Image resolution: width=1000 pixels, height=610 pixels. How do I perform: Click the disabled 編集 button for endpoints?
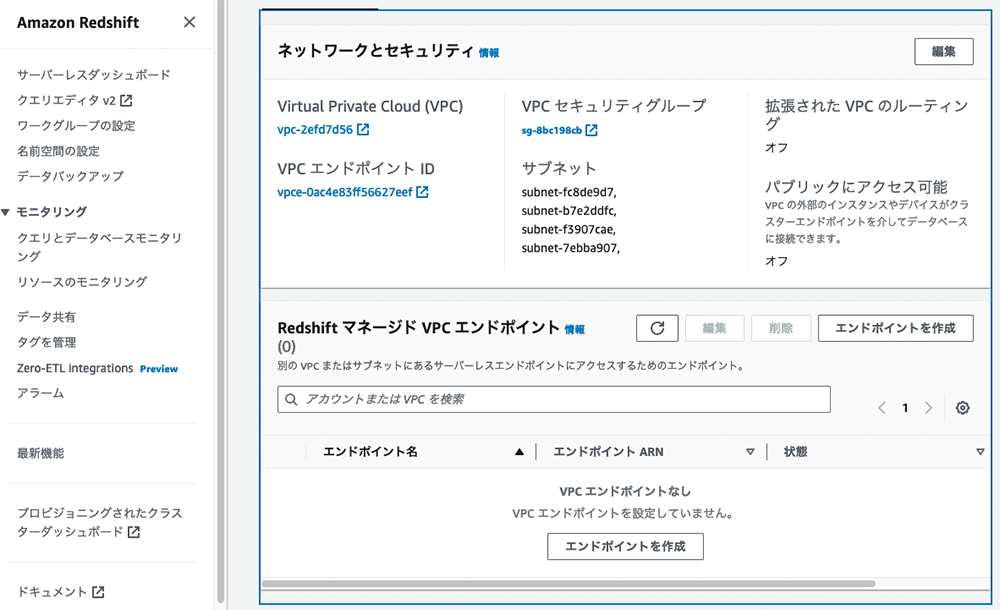coord(714,328)
